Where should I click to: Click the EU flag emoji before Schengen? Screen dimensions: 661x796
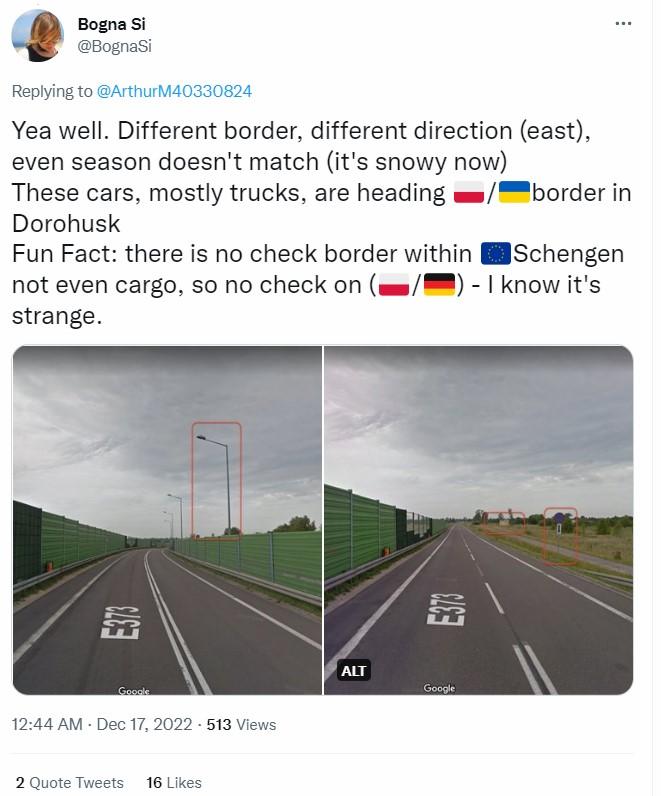click(x=495, y=254)
